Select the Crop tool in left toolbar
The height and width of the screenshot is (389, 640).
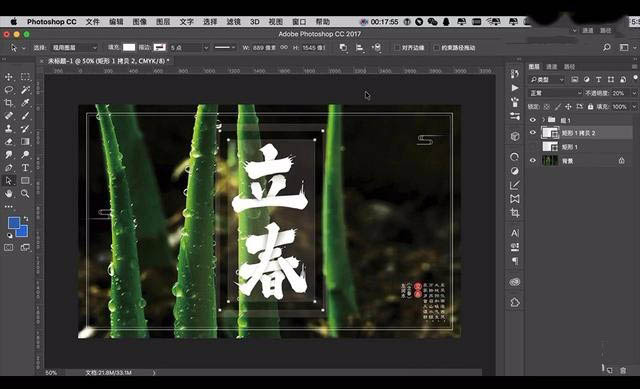point(9,103)
